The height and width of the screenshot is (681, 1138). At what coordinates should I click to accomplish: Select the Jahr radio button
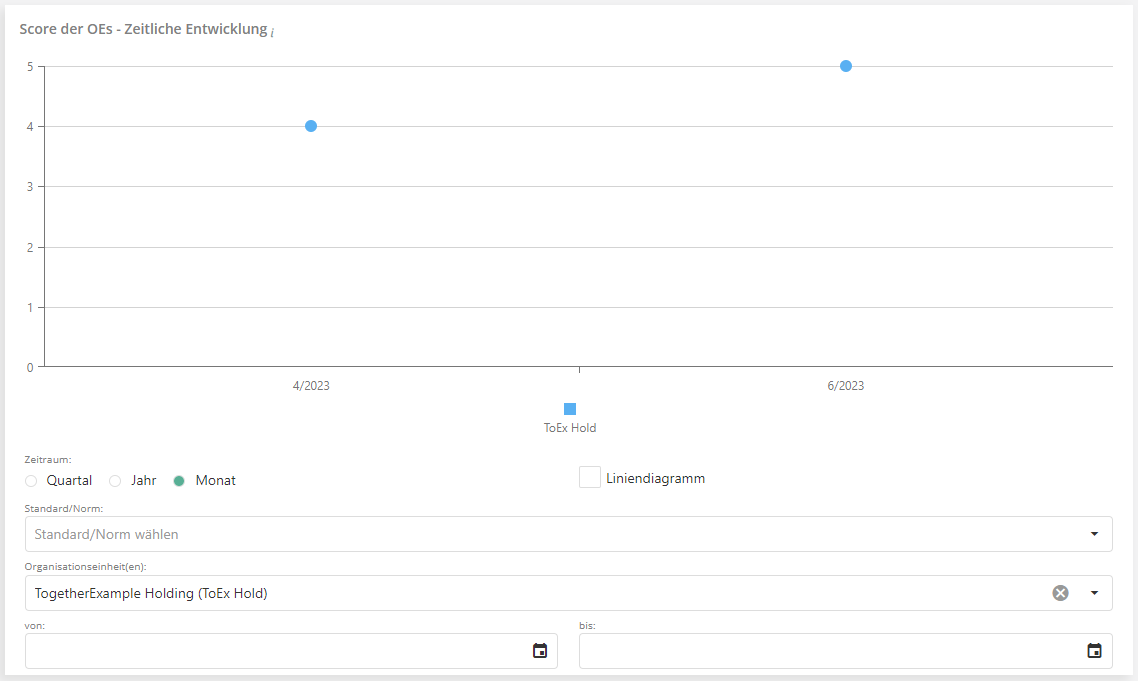point(115,481)
